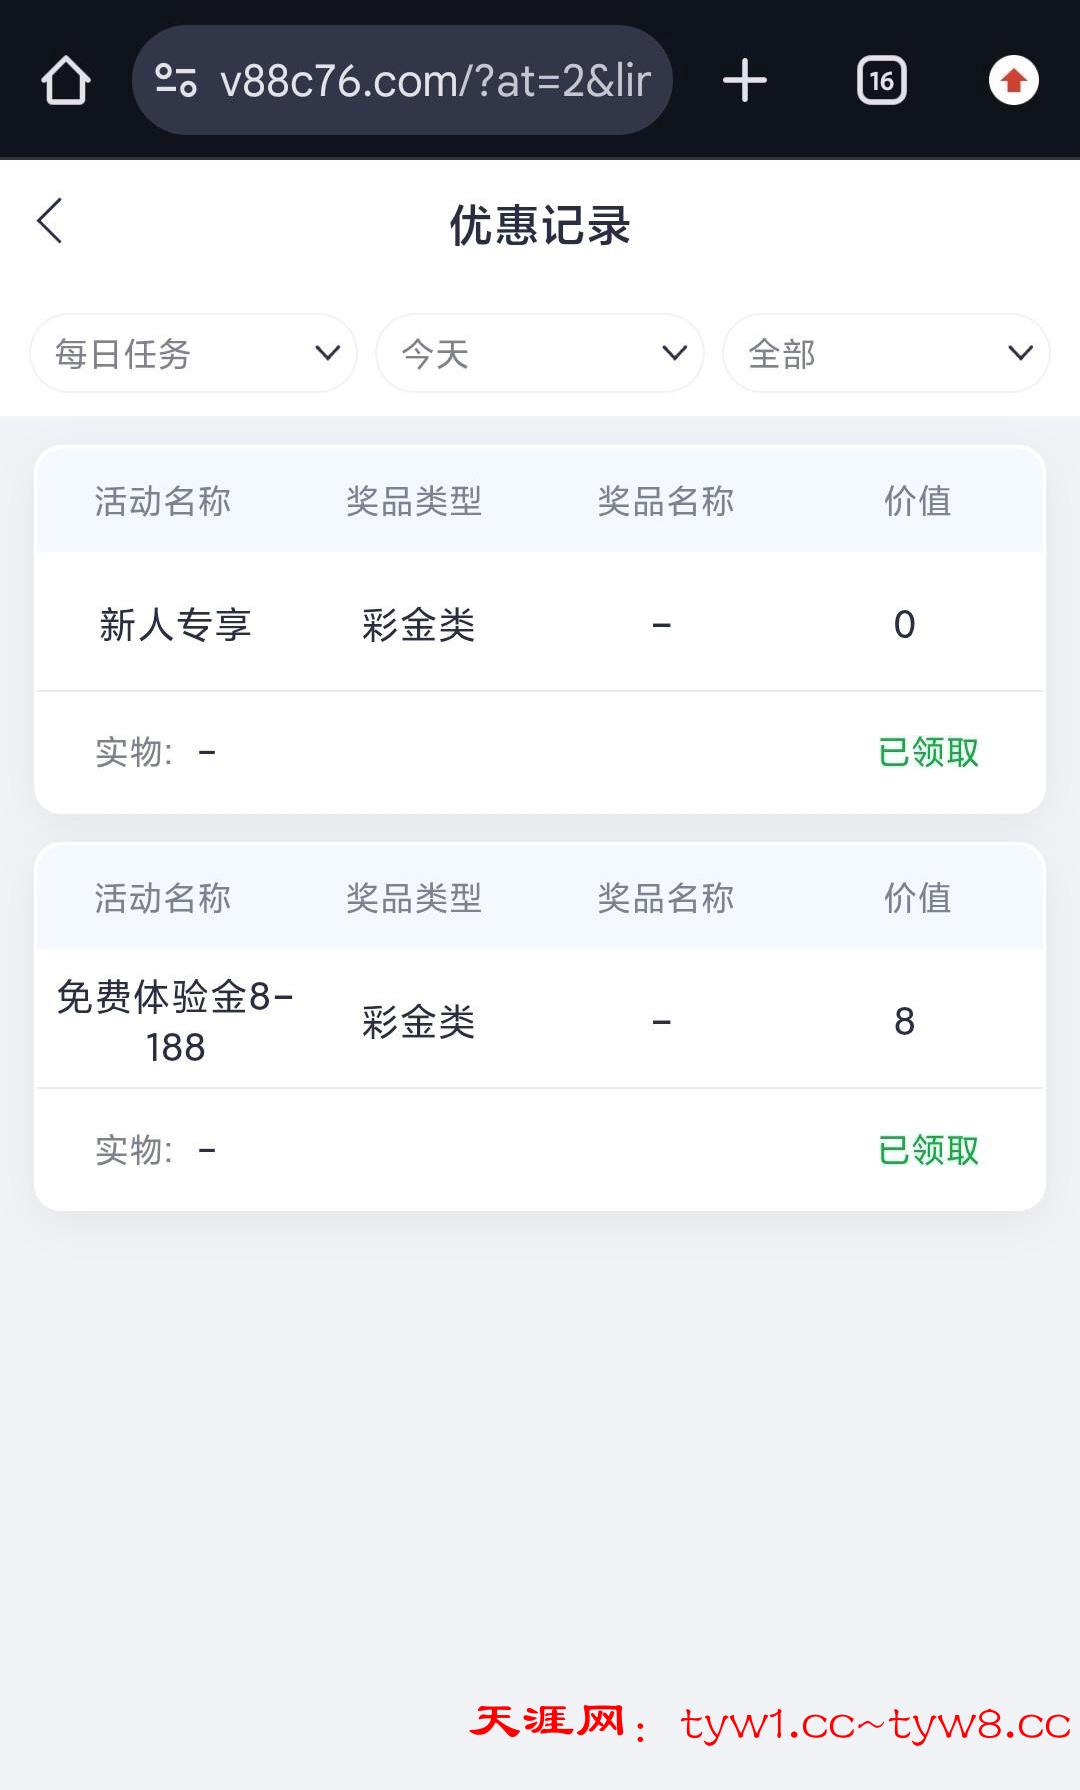Tap 已领取 status for 新人专享
1080x1790 pixels.
(x=928, y=752)
